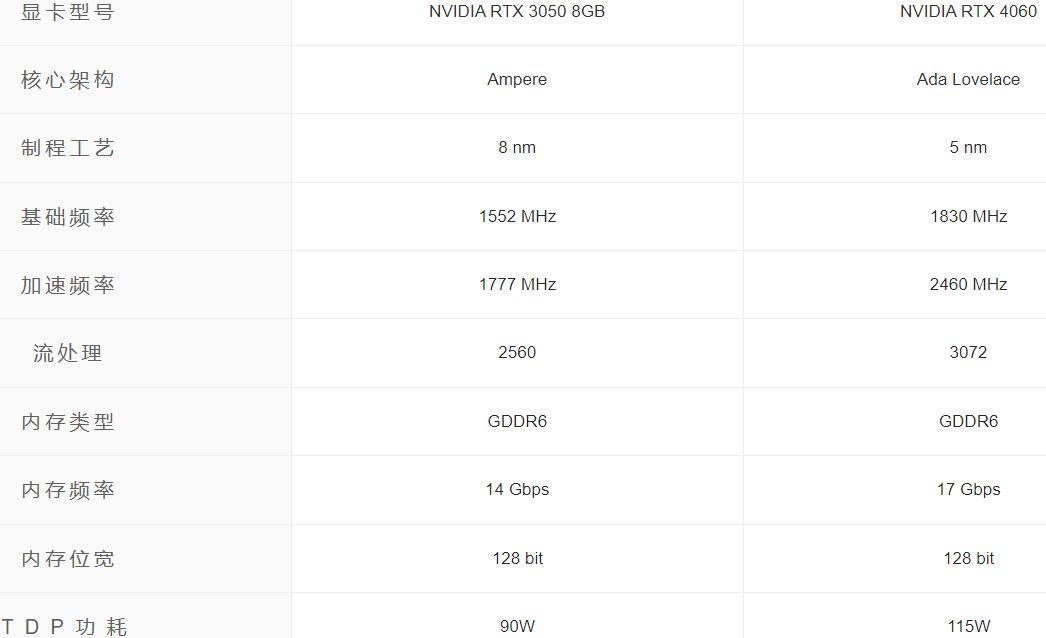Click the 8 nm process value
Image resolution: width=1046 pixels, height=638 pixels.
point(517,148)
